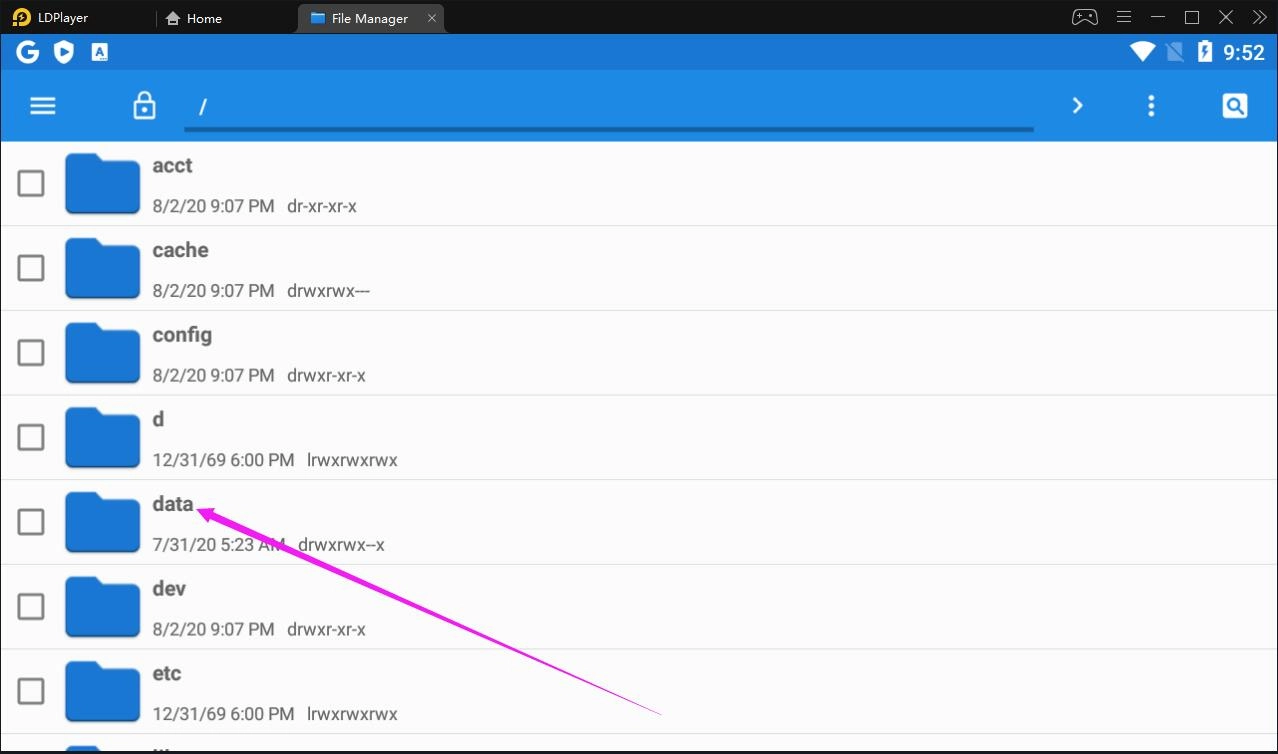Open the LDPlayer gamepad controls icon
Viewport: 1278px width, 754px height.
1083,16
